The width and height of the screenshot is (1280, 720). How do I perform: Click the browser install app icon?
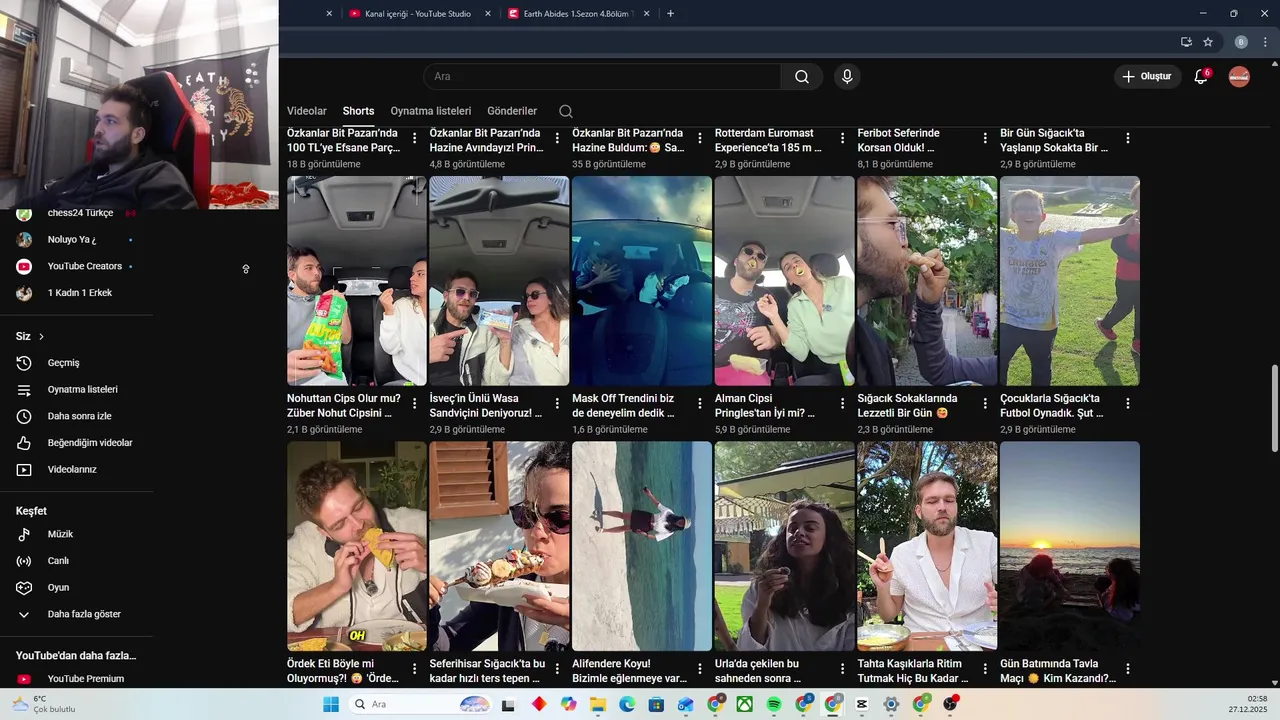click(x=1186, y=42)
